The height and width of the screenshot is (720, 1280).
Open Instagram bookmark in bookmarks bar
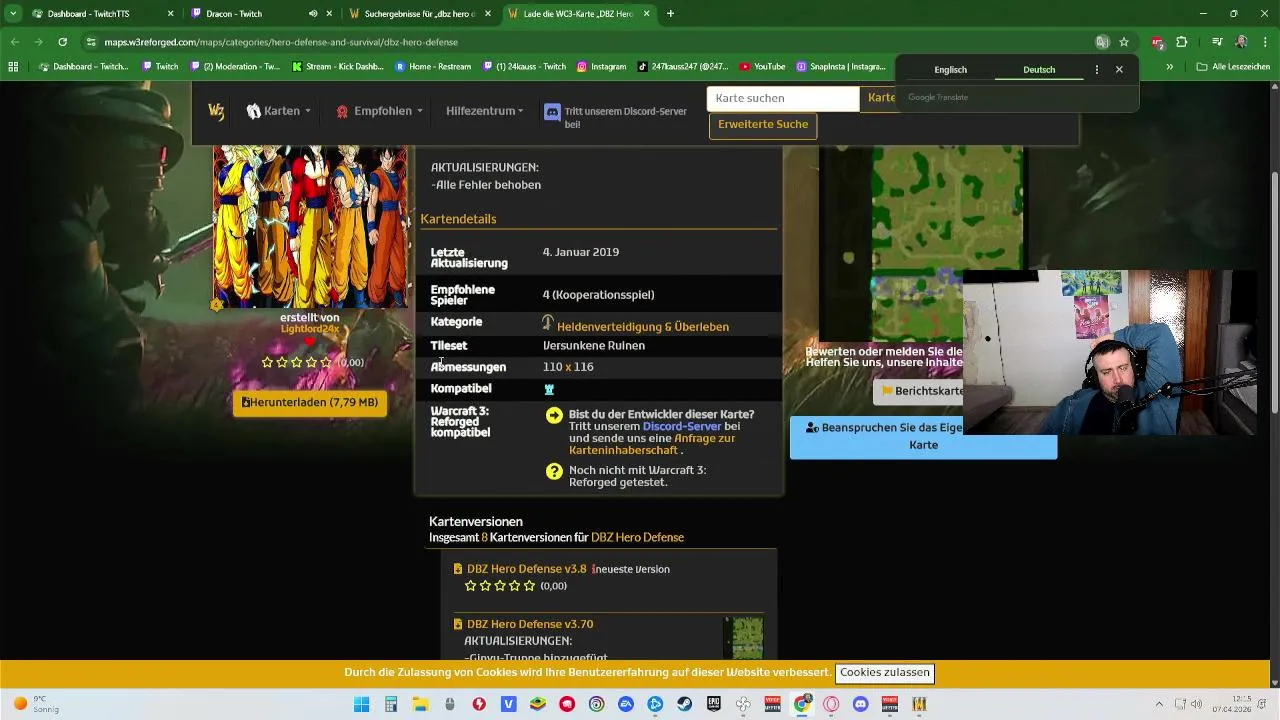click(601, 67)
